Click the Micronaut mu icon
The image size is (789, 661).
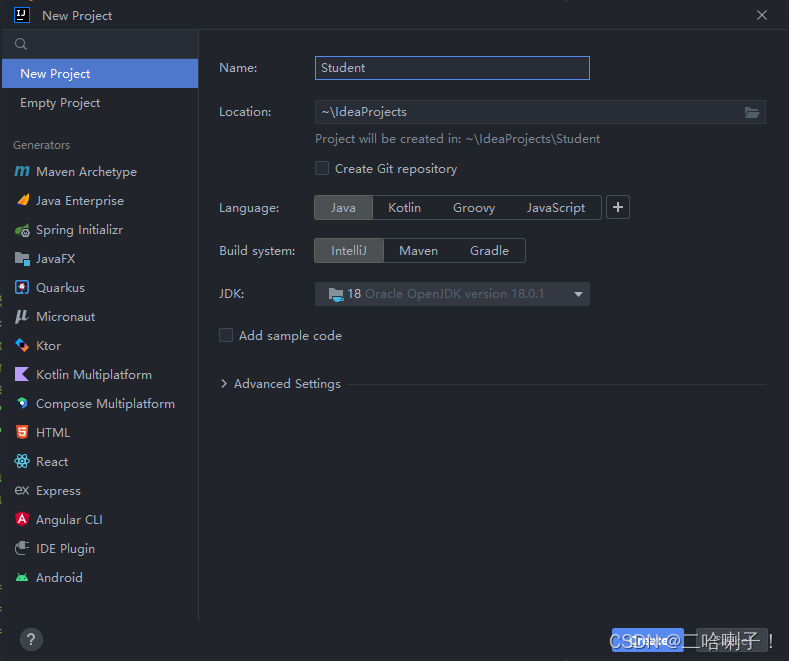pyautogui.click(x=22, y=316)
